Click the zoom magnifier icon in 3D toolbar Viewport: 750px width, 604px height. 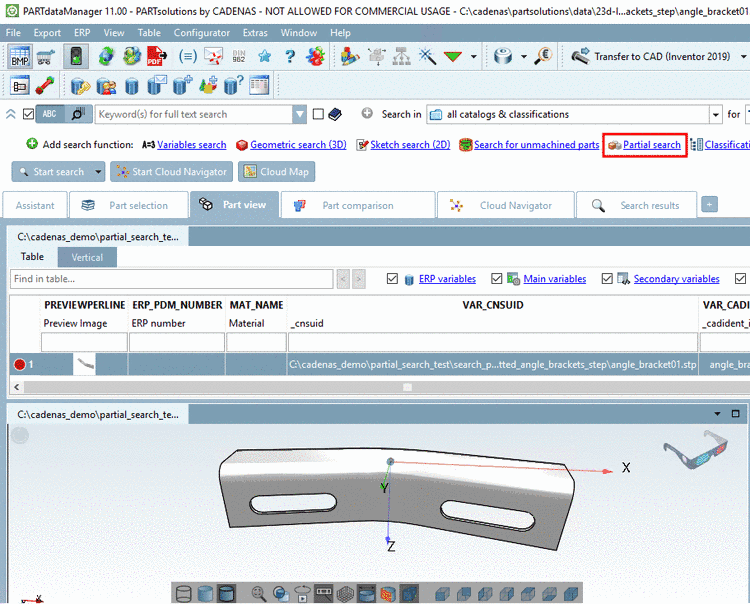coord(259,593)
